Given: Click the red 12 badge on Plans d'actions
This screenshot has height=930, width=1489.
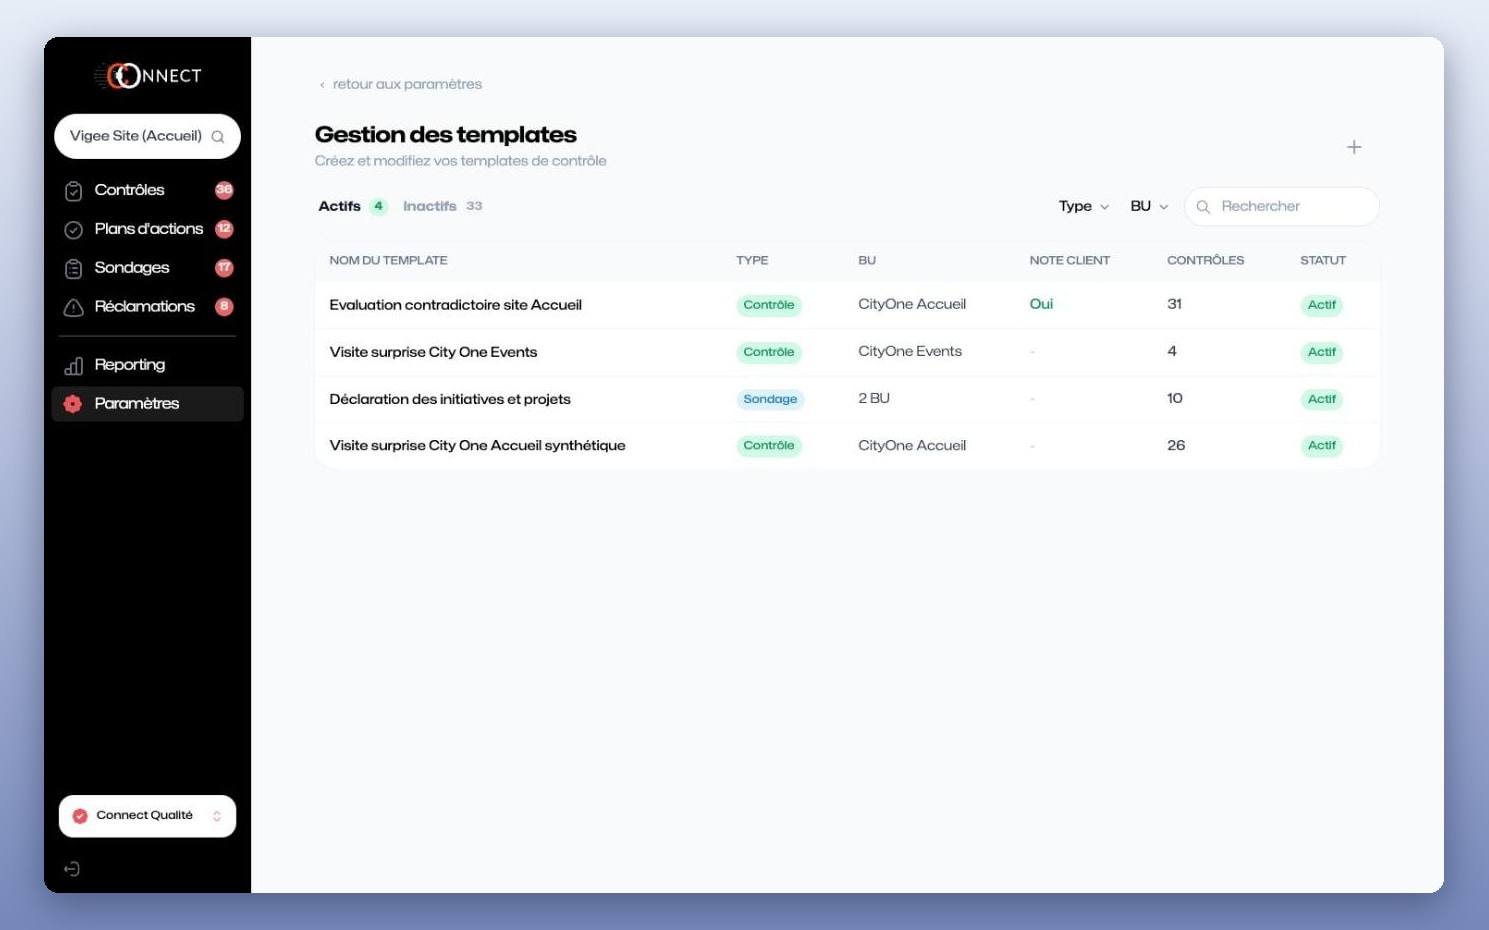Looking at the screenshot, I should pos(224,229).
